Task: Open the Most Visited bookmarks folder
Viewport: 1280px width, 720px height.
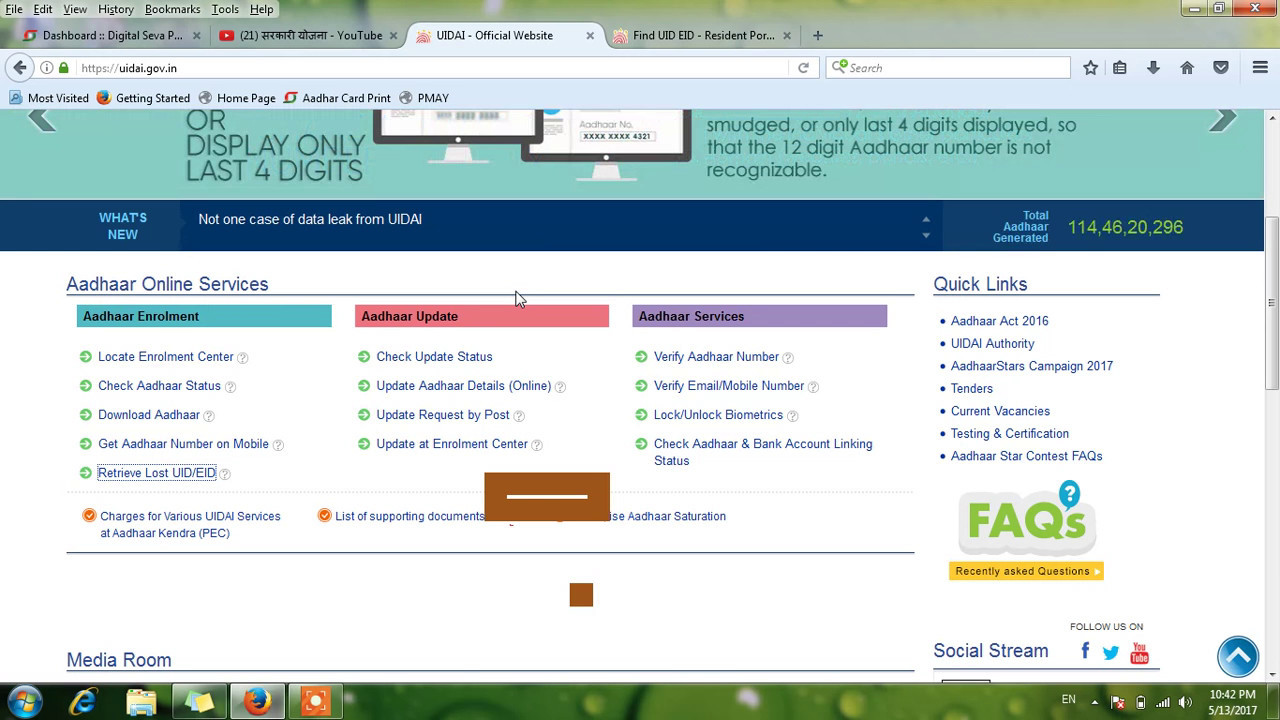Action: (49, 98)
